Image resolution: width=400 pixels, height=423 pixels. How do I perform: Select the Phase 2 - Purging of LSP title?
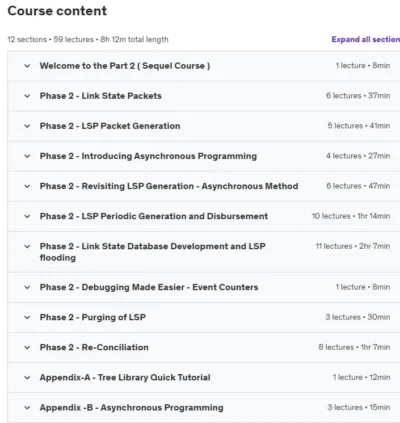tap(93, 317)
